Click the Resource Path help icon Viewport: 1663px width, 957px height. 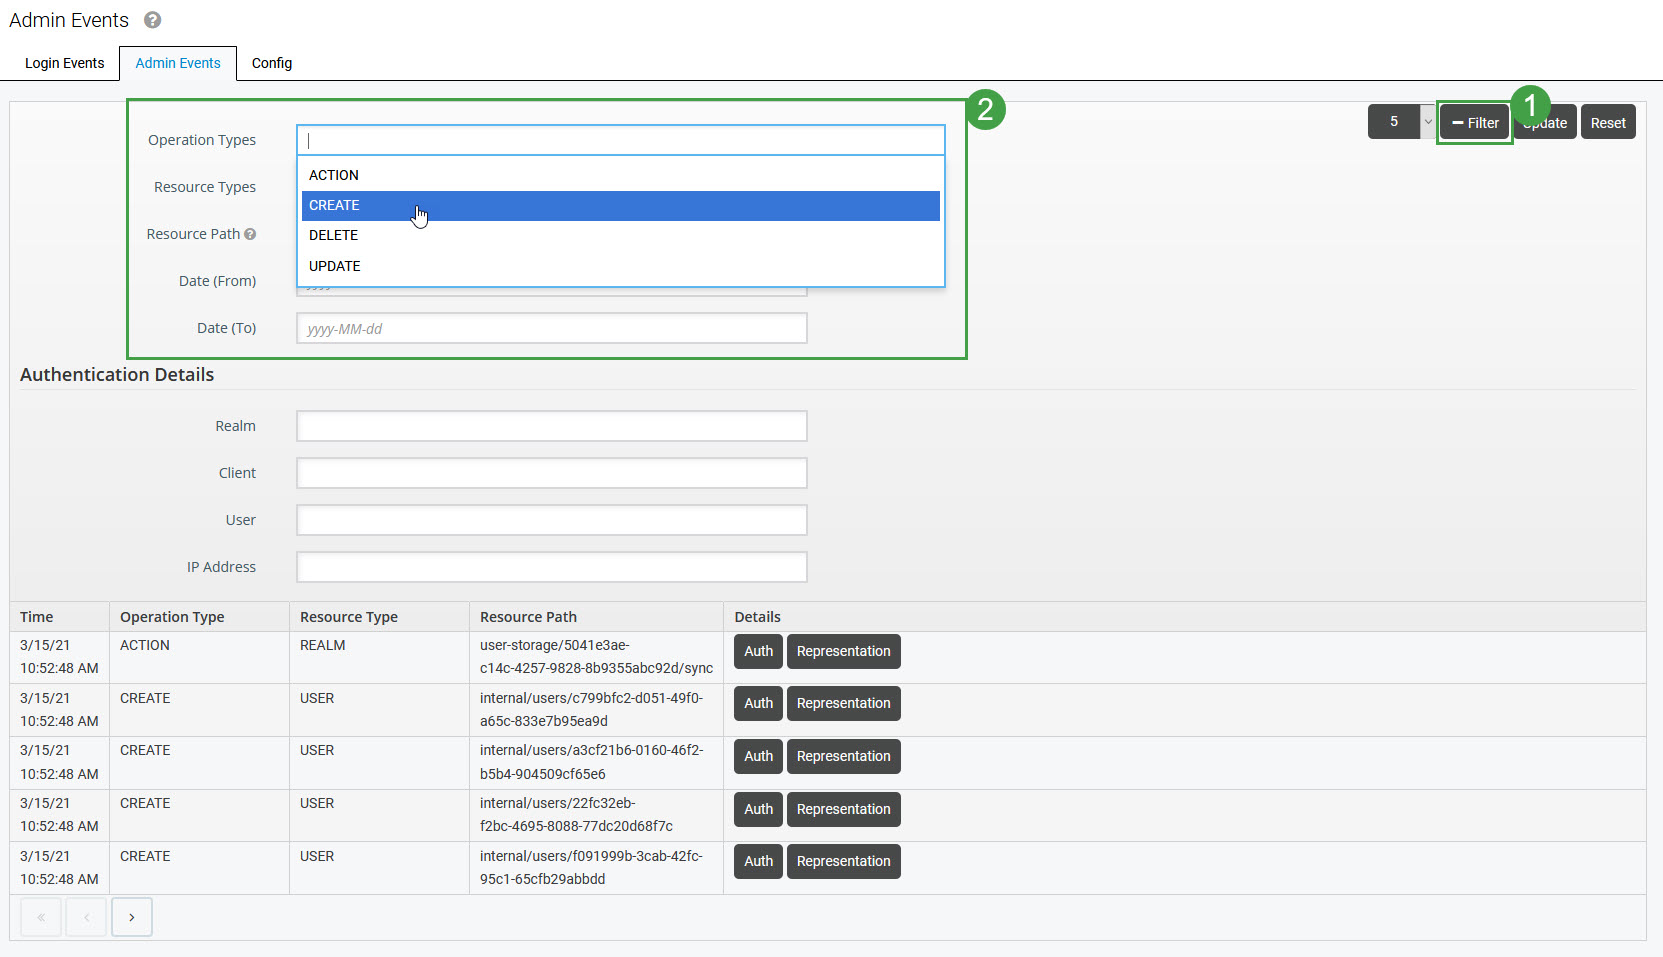(250, 234)
